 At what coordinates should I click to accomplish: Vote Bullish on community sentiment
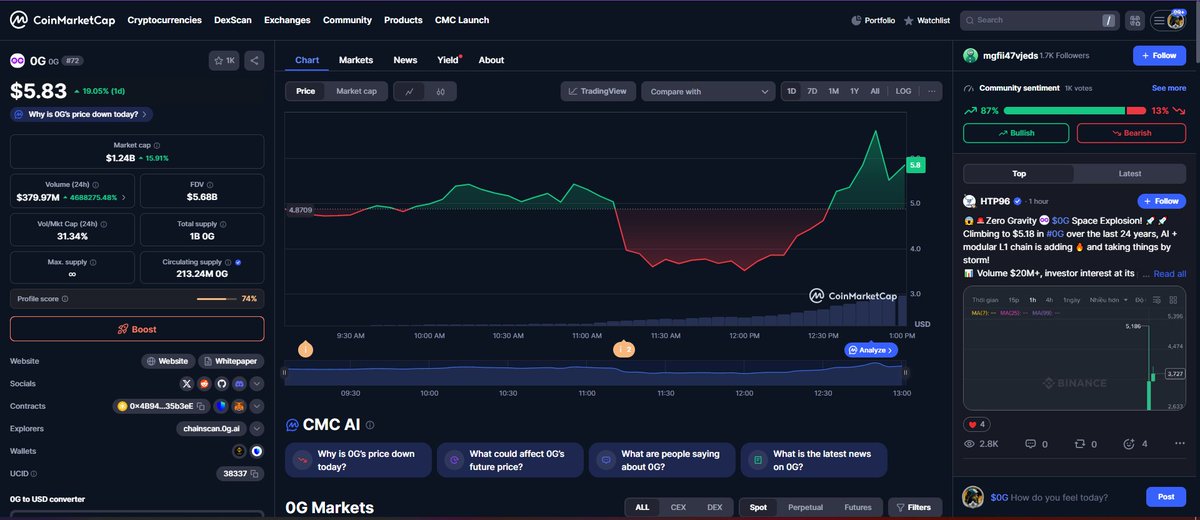tap(1016, 133)
